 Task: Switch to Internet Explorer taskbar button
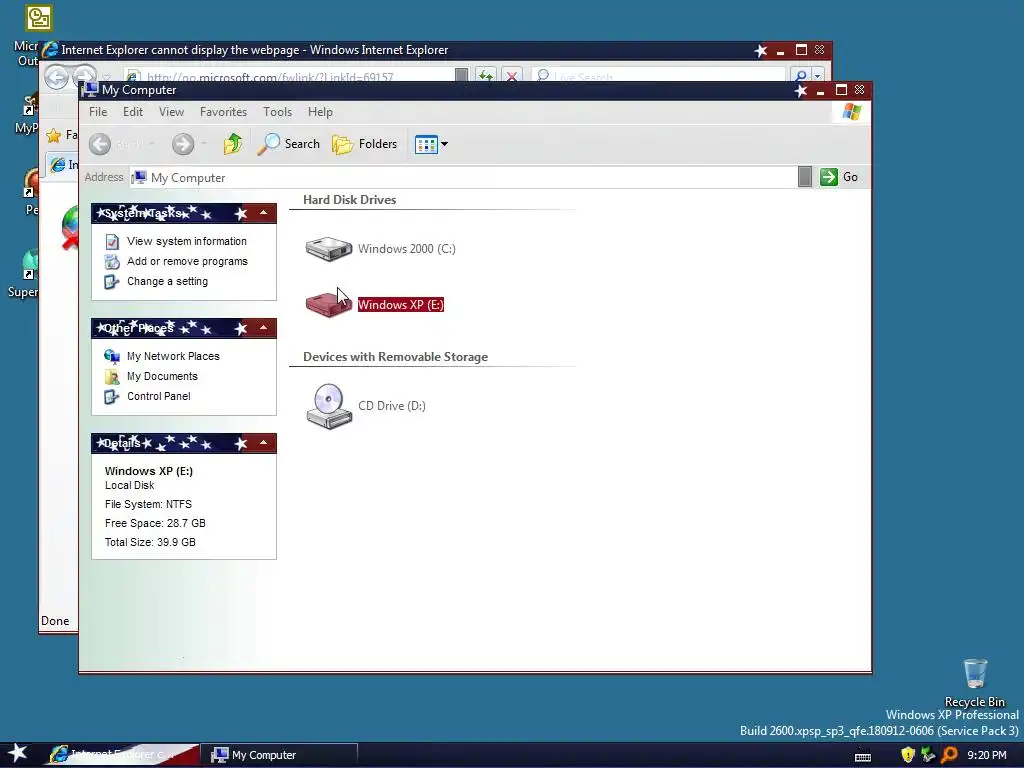123,755
